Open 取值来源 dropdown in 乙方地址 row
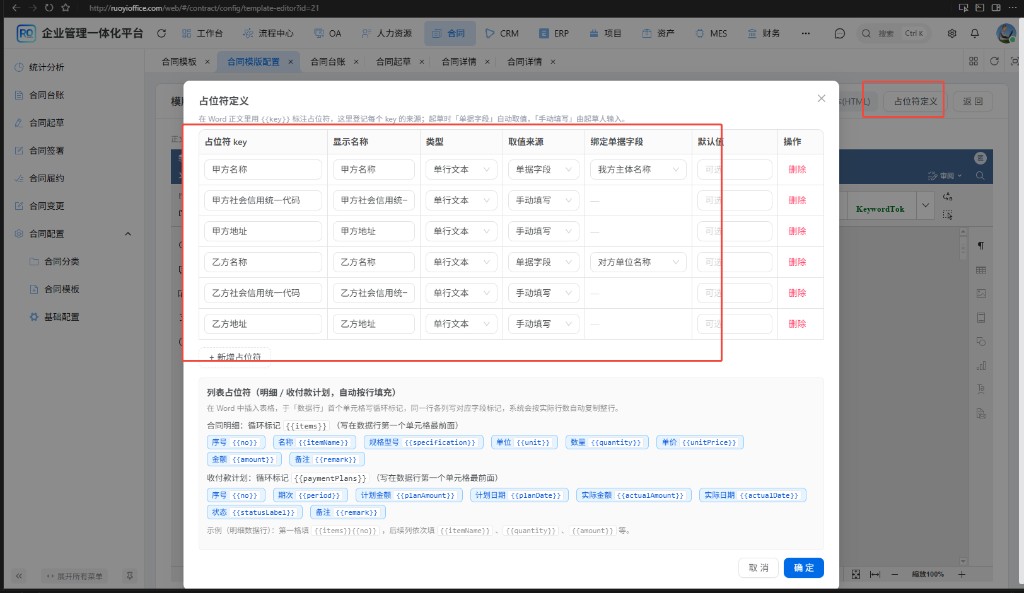Screen dimensions: 1024x593 [543, 324]
